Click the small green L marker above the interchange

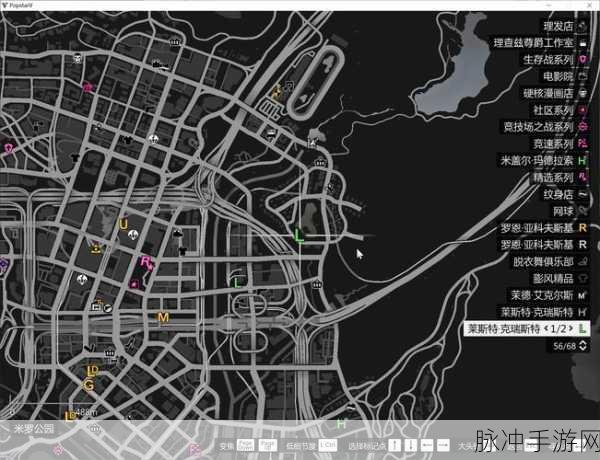point(237,283)
